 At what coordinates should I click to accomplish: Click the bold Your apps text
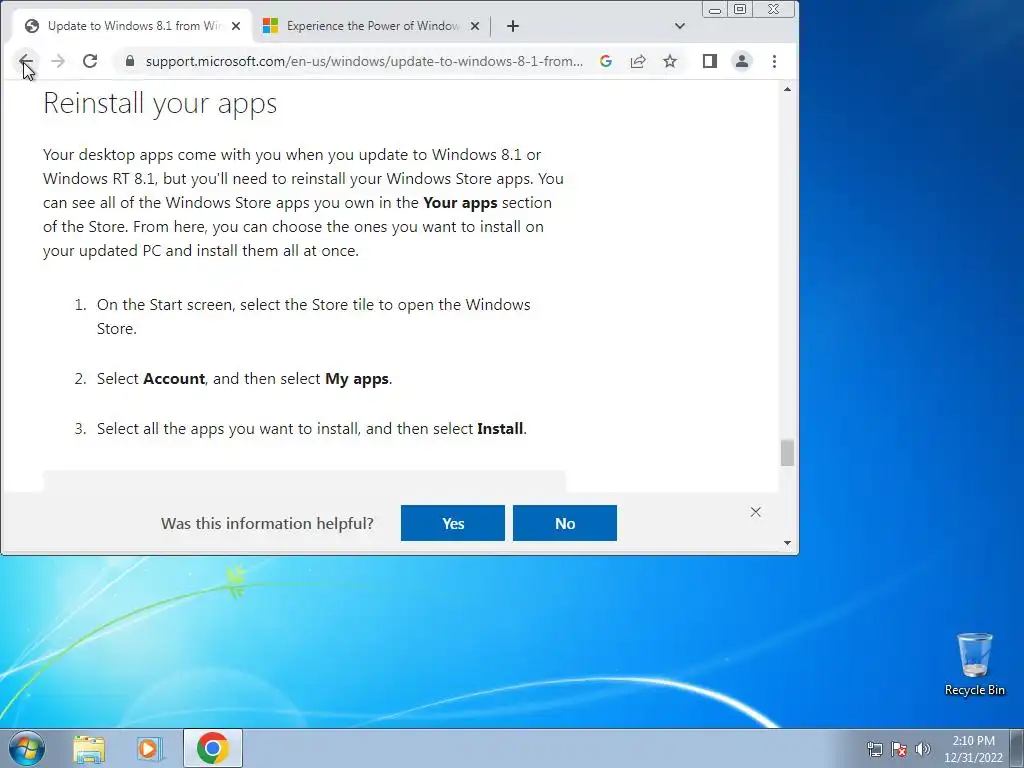(460, 202)
